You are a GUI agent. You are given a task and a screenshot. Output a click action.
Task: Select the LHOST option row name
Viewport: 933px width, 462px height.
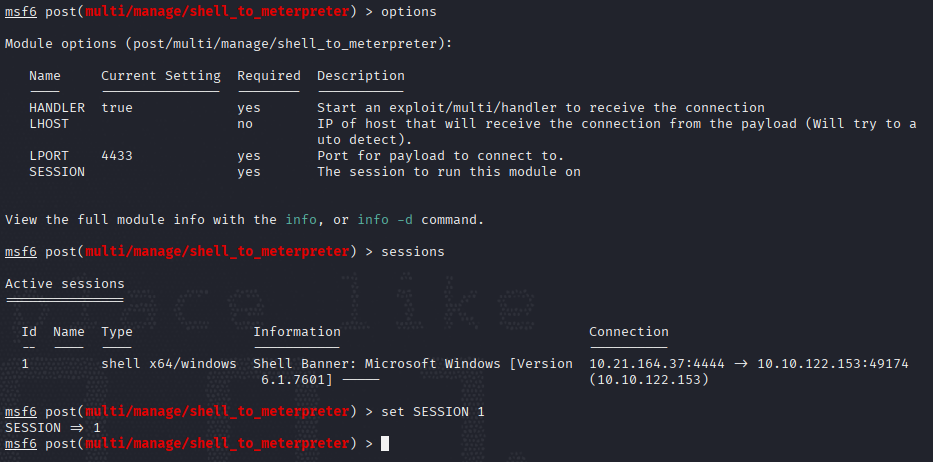tap(49, 124)
